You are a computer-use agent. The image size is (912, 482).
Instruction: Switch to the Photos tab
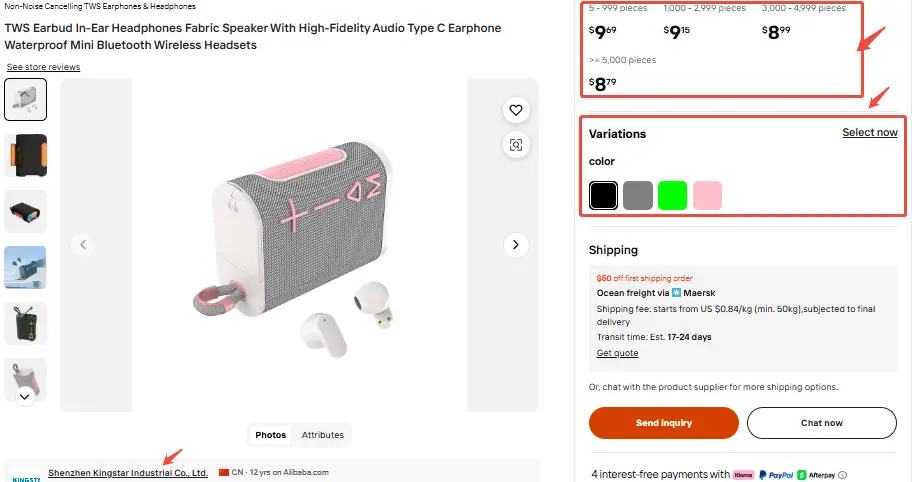click(x=270, y=435)
